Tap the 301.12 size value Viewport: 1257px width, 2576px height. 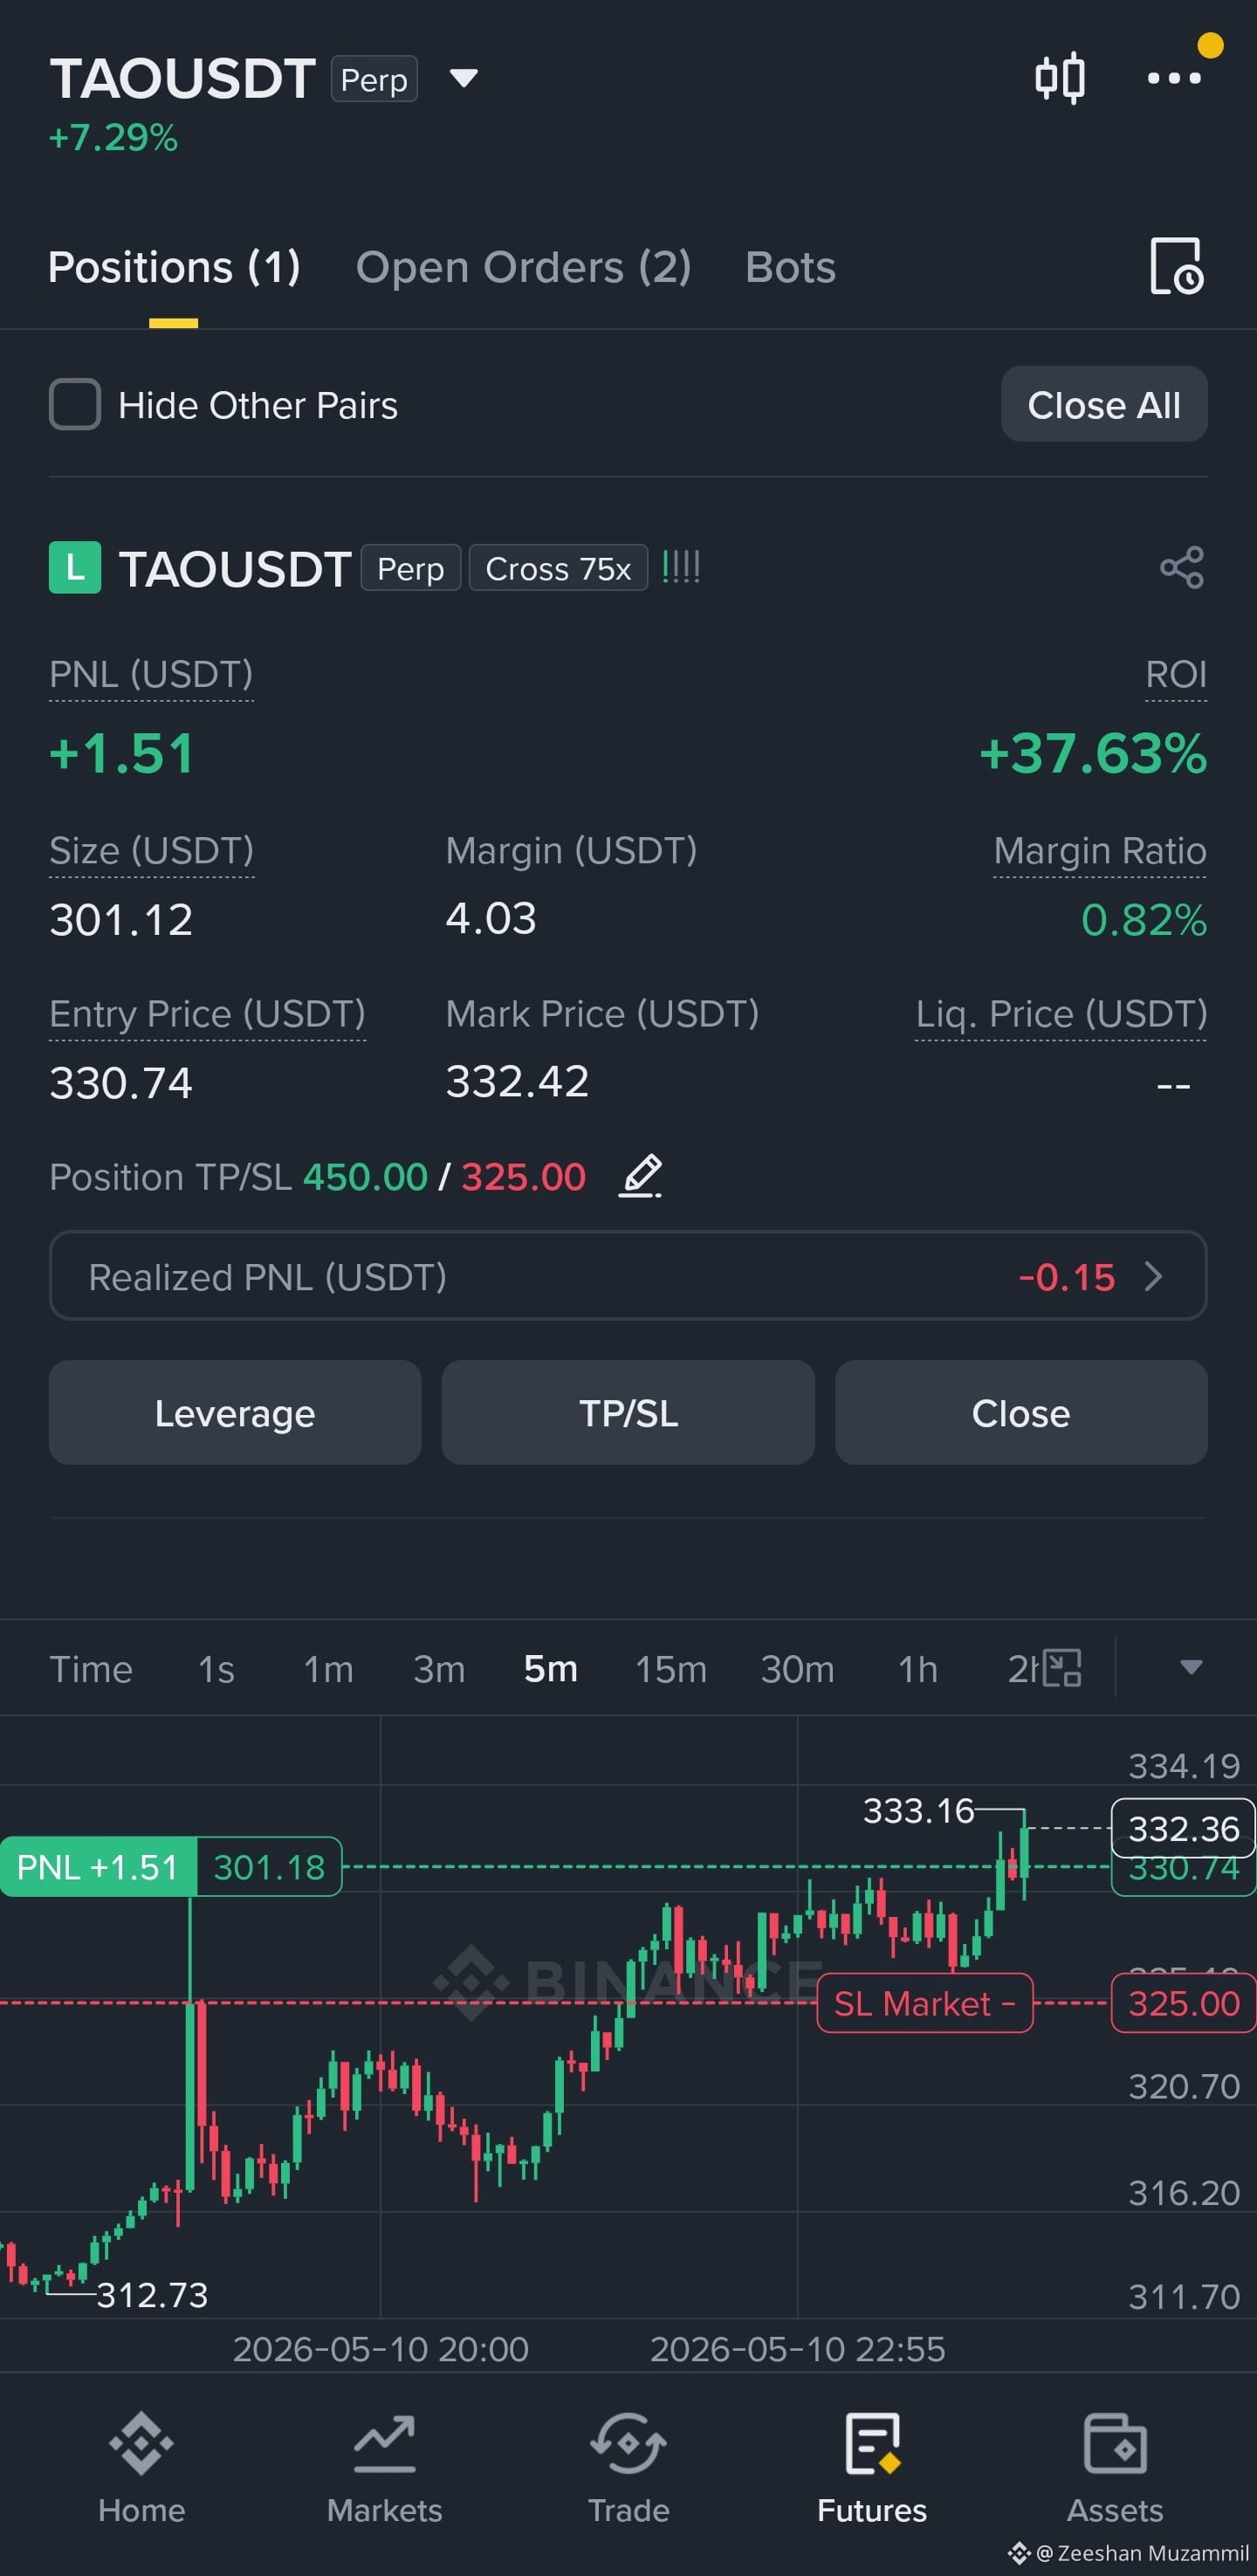coord(121,920)
